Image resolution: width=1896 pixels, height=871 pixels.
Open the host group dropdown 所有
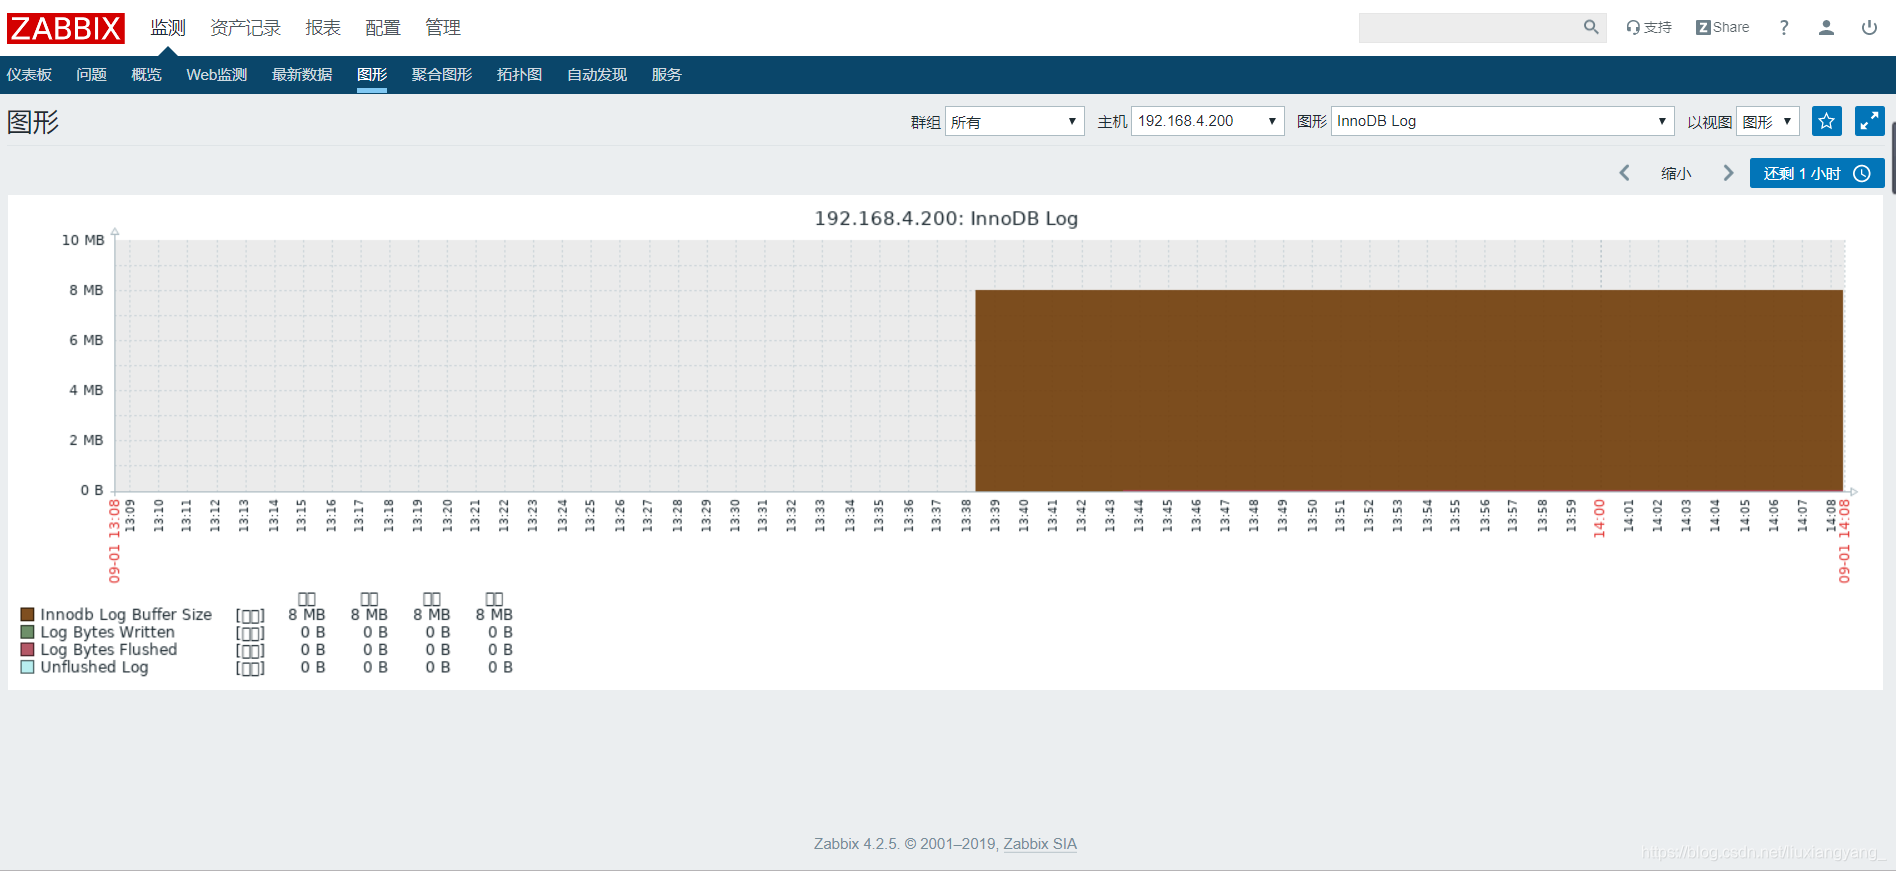click(x=1014, y=121)
